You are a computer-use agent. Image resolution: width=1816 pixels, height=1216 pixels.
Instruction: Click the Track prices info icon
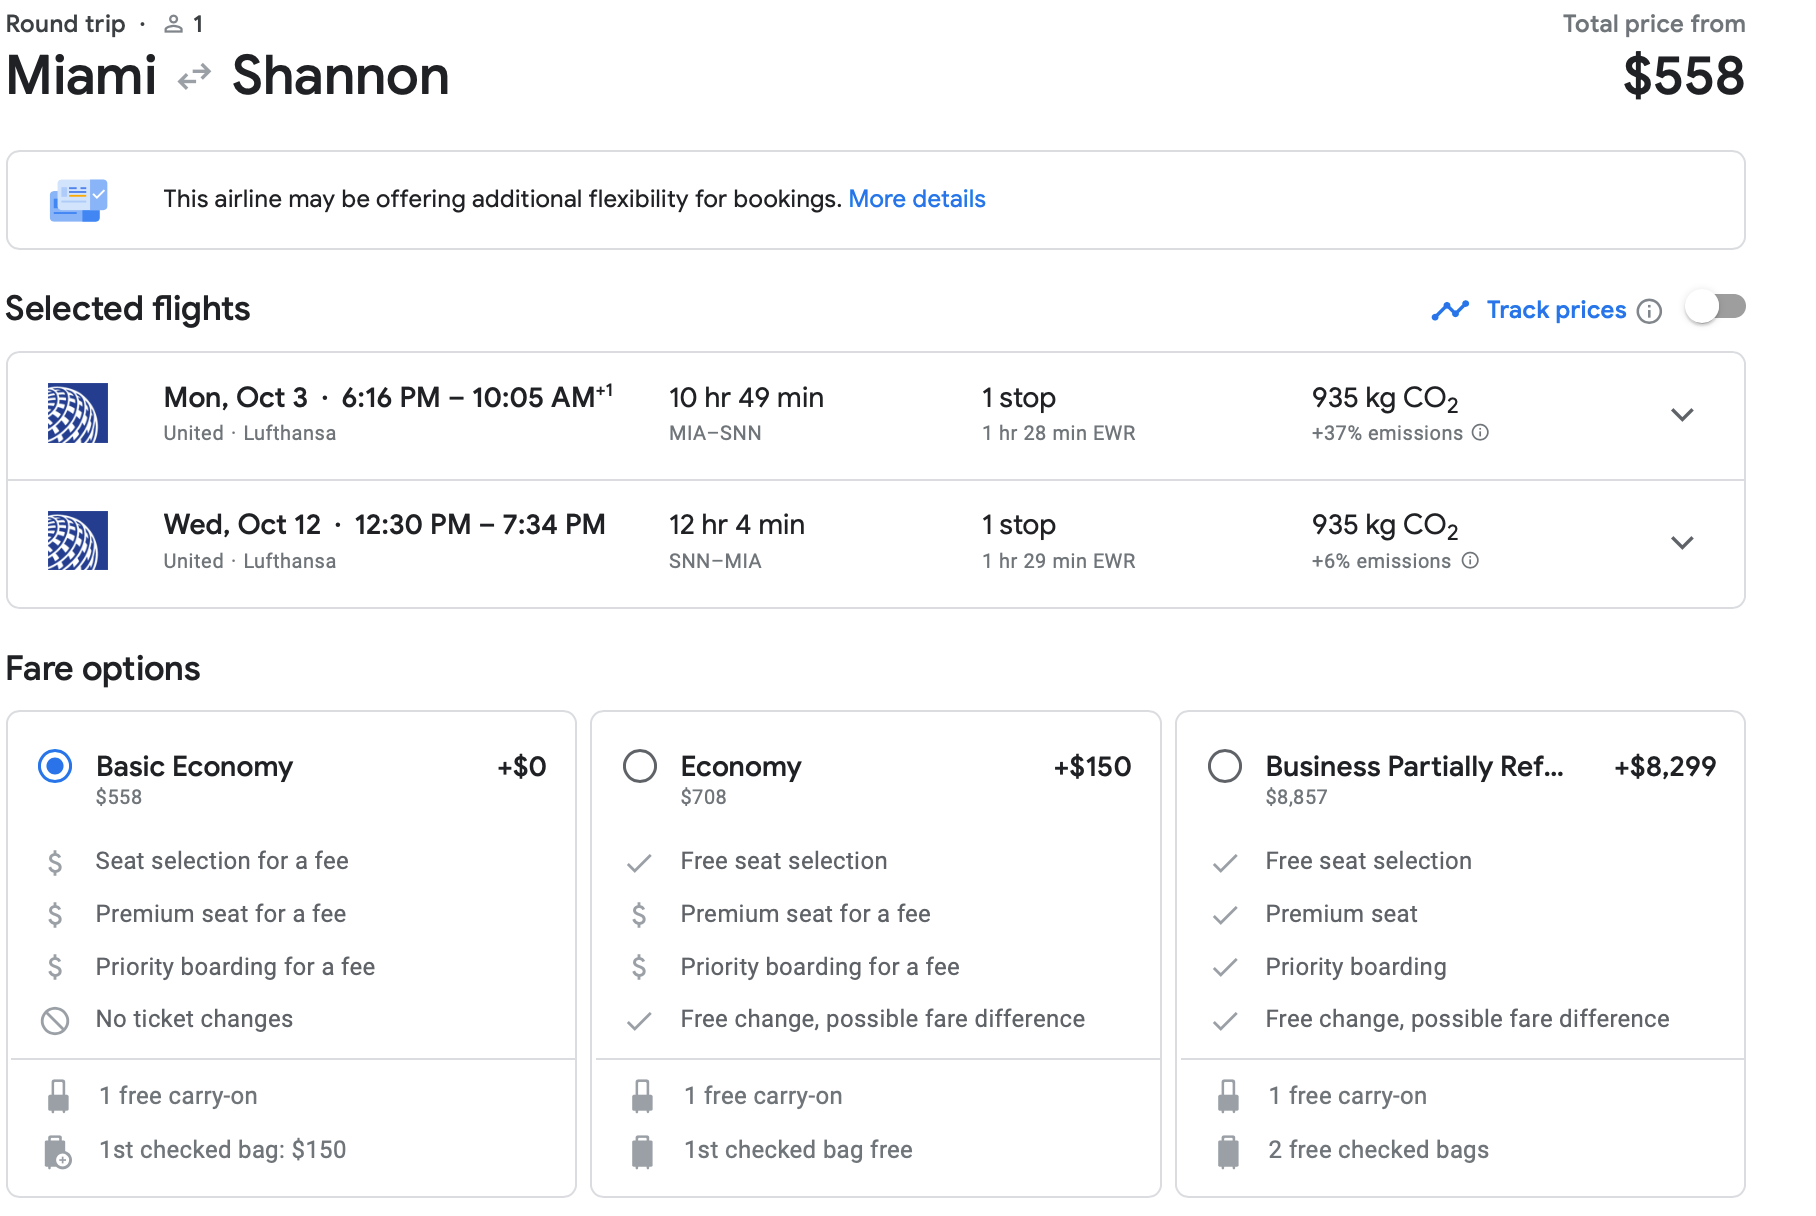click(x=1649, y=311)
